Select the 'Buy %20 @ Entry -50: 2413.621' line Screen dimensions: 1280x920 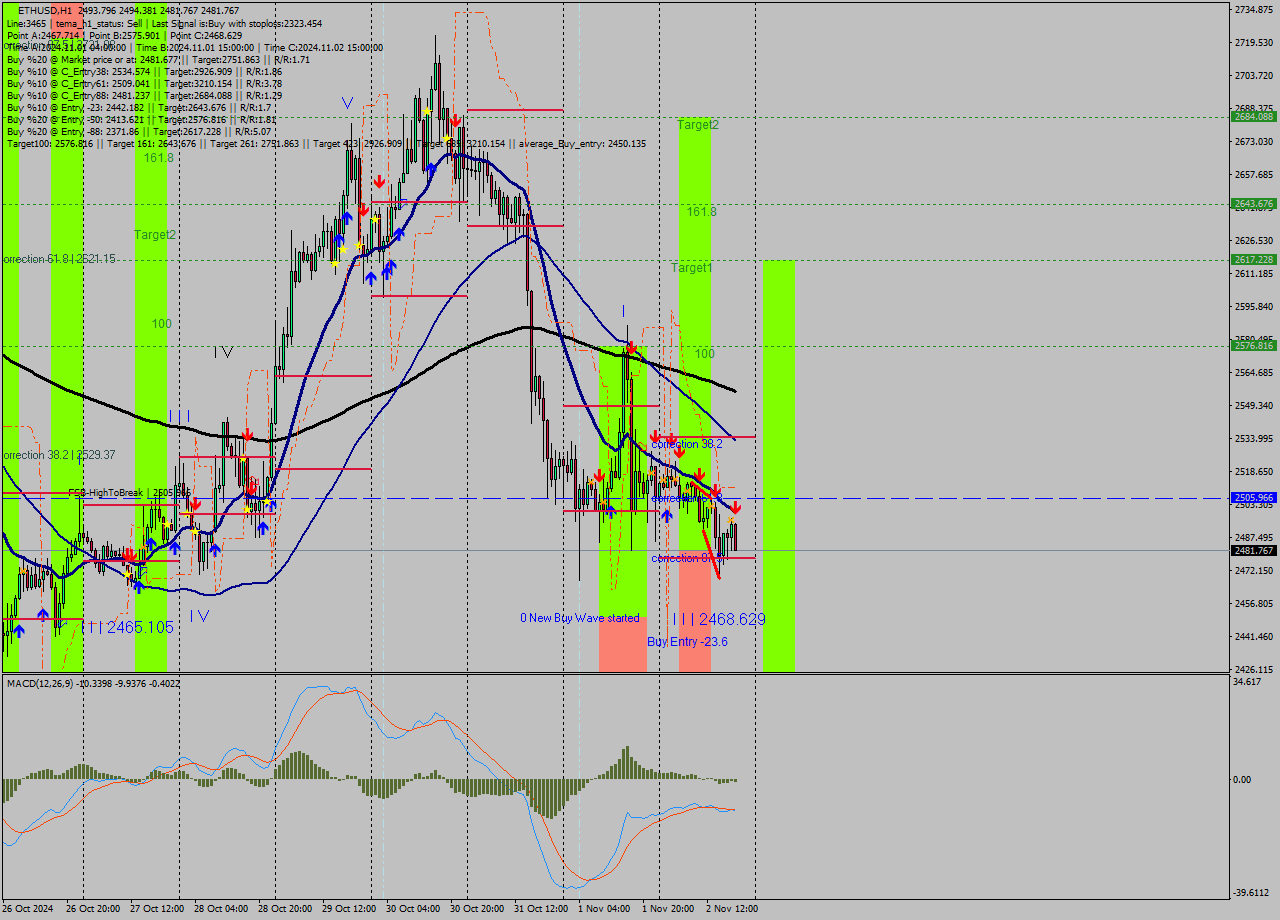tap(142, 119)
